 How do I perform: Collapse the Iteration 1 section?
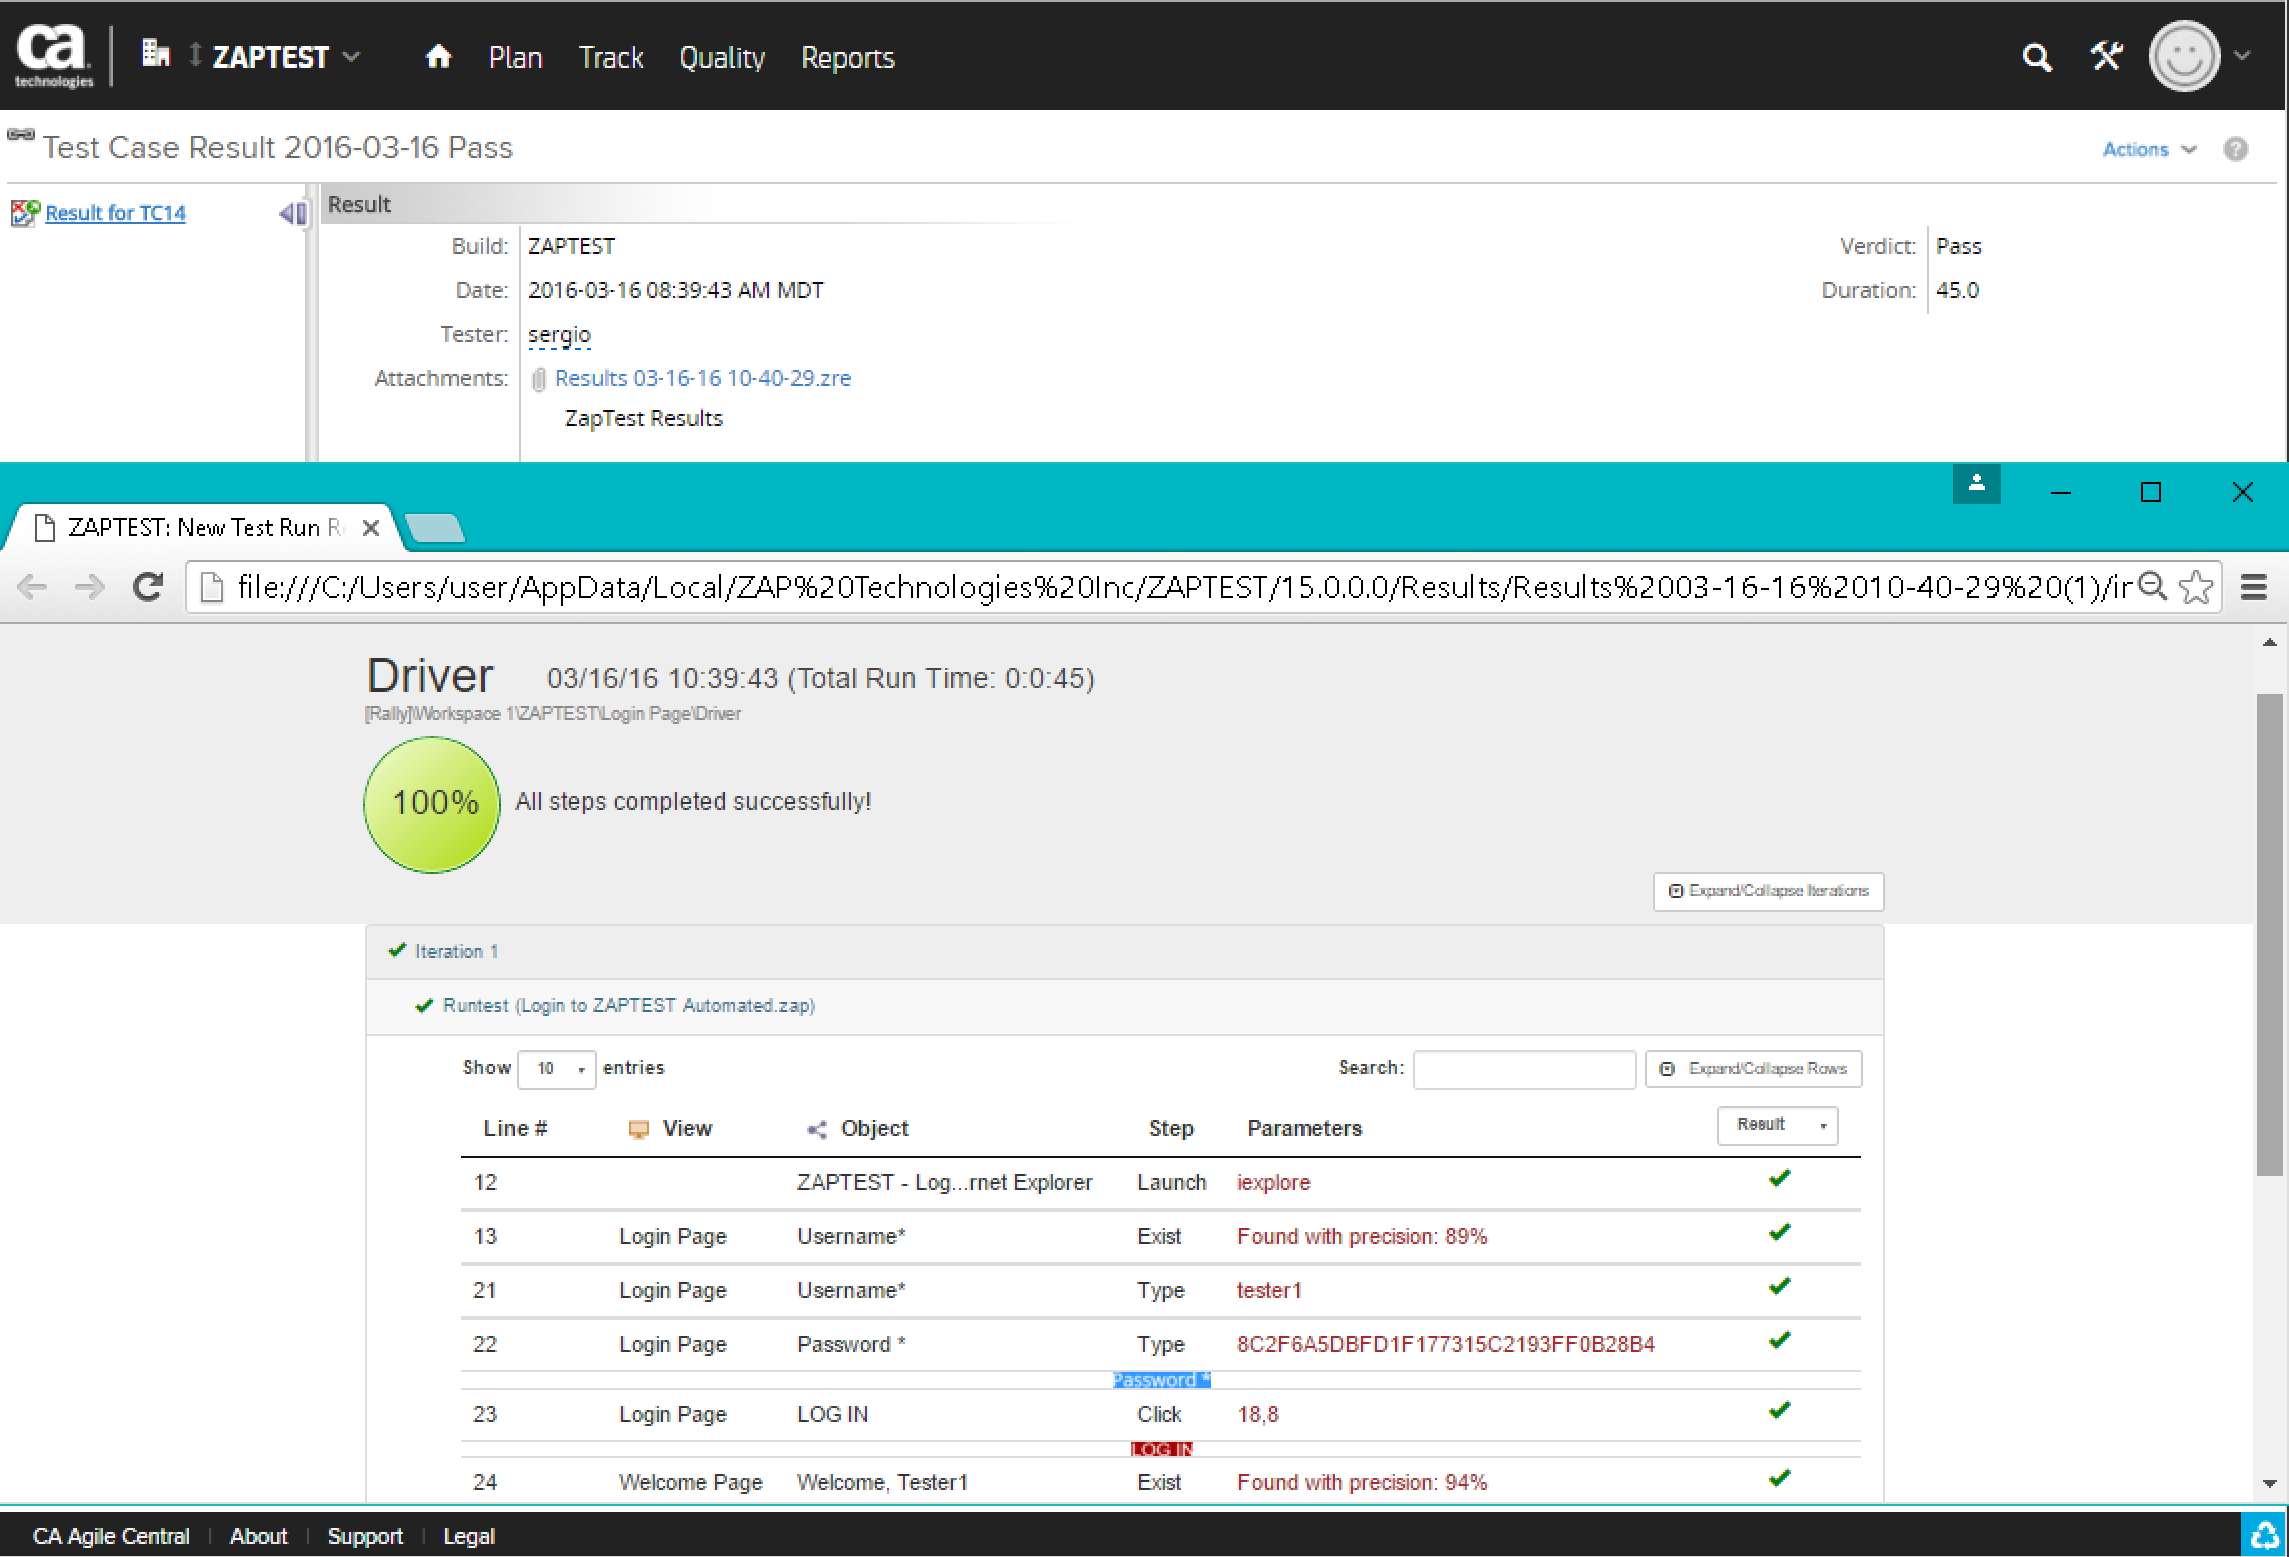[x=456, y=951]
